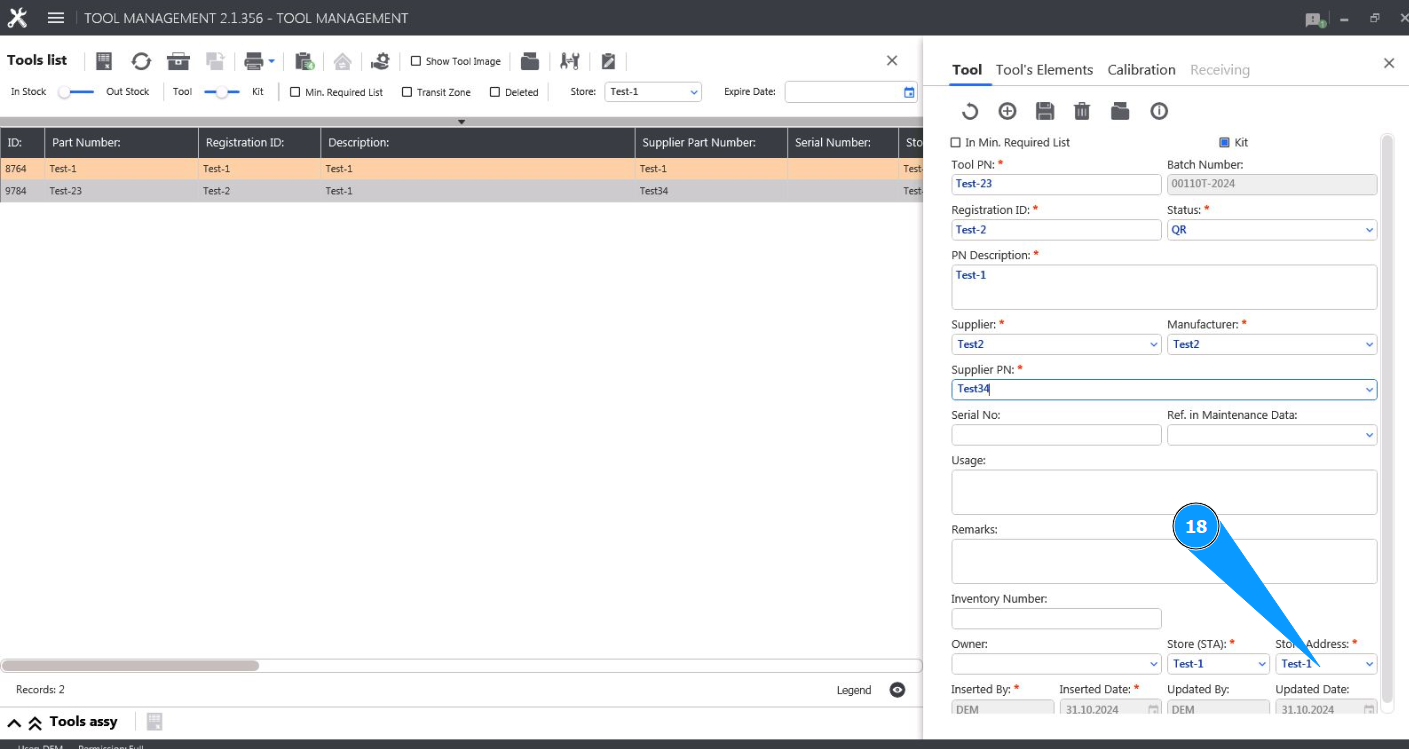Viewport: 1409px width, 749px height.
Task: Click the crossed wrenches tools icon
Action: (570, 61)
